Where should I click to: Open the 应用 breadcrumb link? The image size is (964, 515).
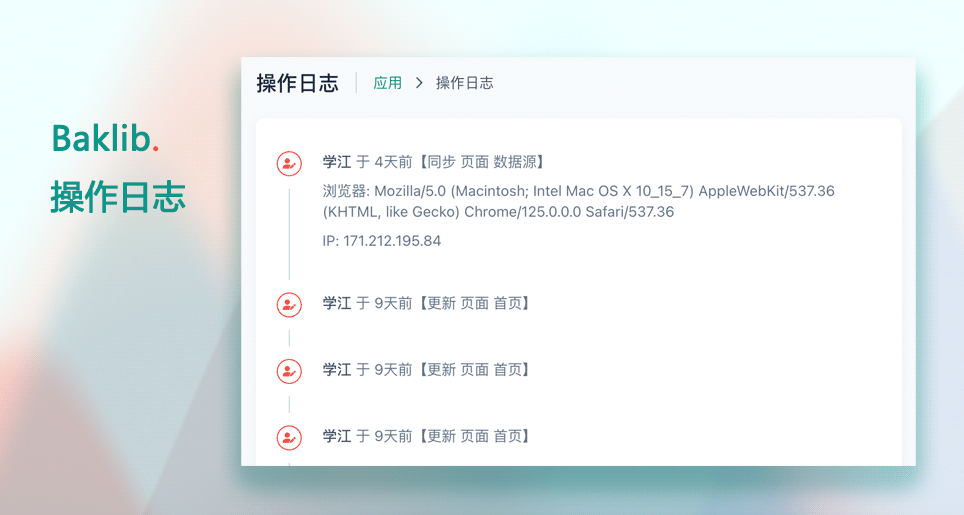tap(387, 83)
